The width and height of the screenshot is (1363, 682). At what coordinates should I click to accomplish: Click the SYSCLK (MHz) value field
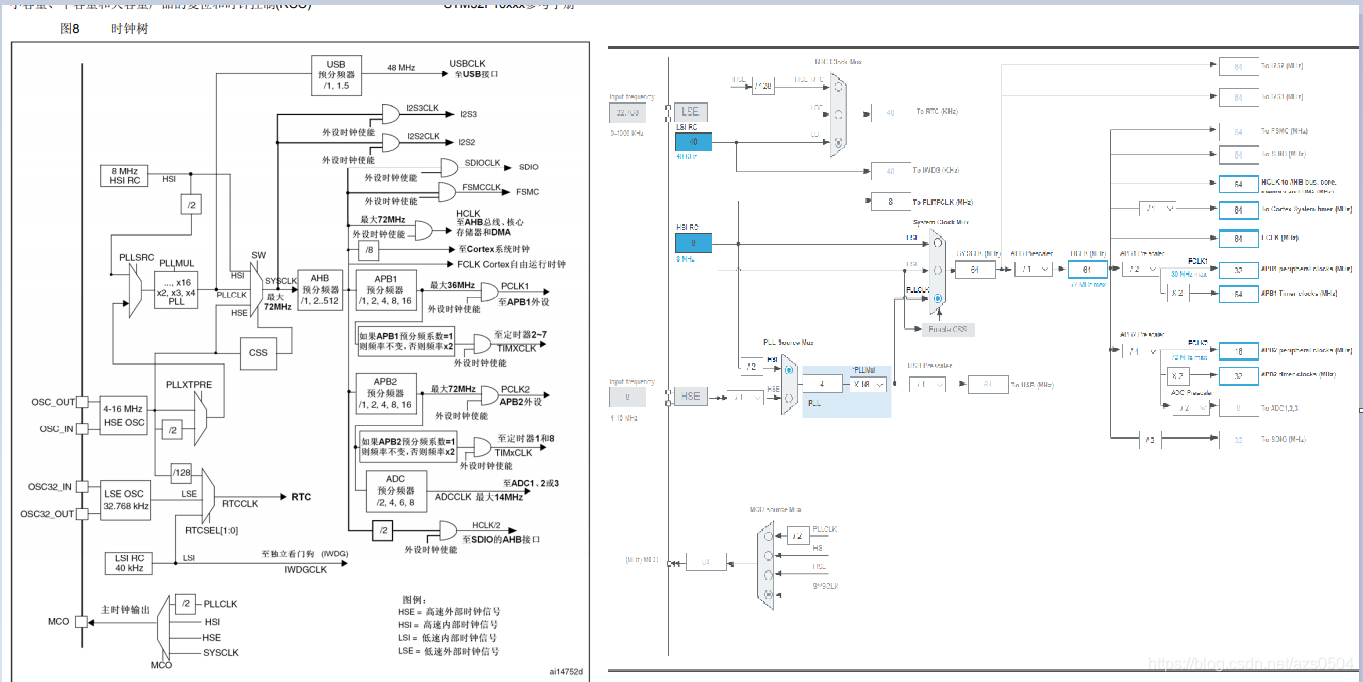pyautogui.click(x=974, y=270)
